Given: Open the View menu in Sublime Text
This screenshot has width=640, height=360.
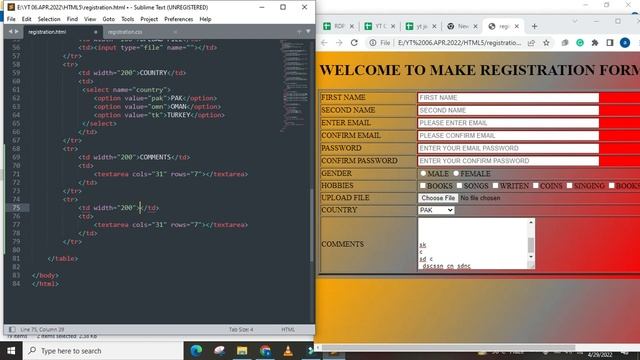Looking at the screenshot, I should [x=90, y=19].
